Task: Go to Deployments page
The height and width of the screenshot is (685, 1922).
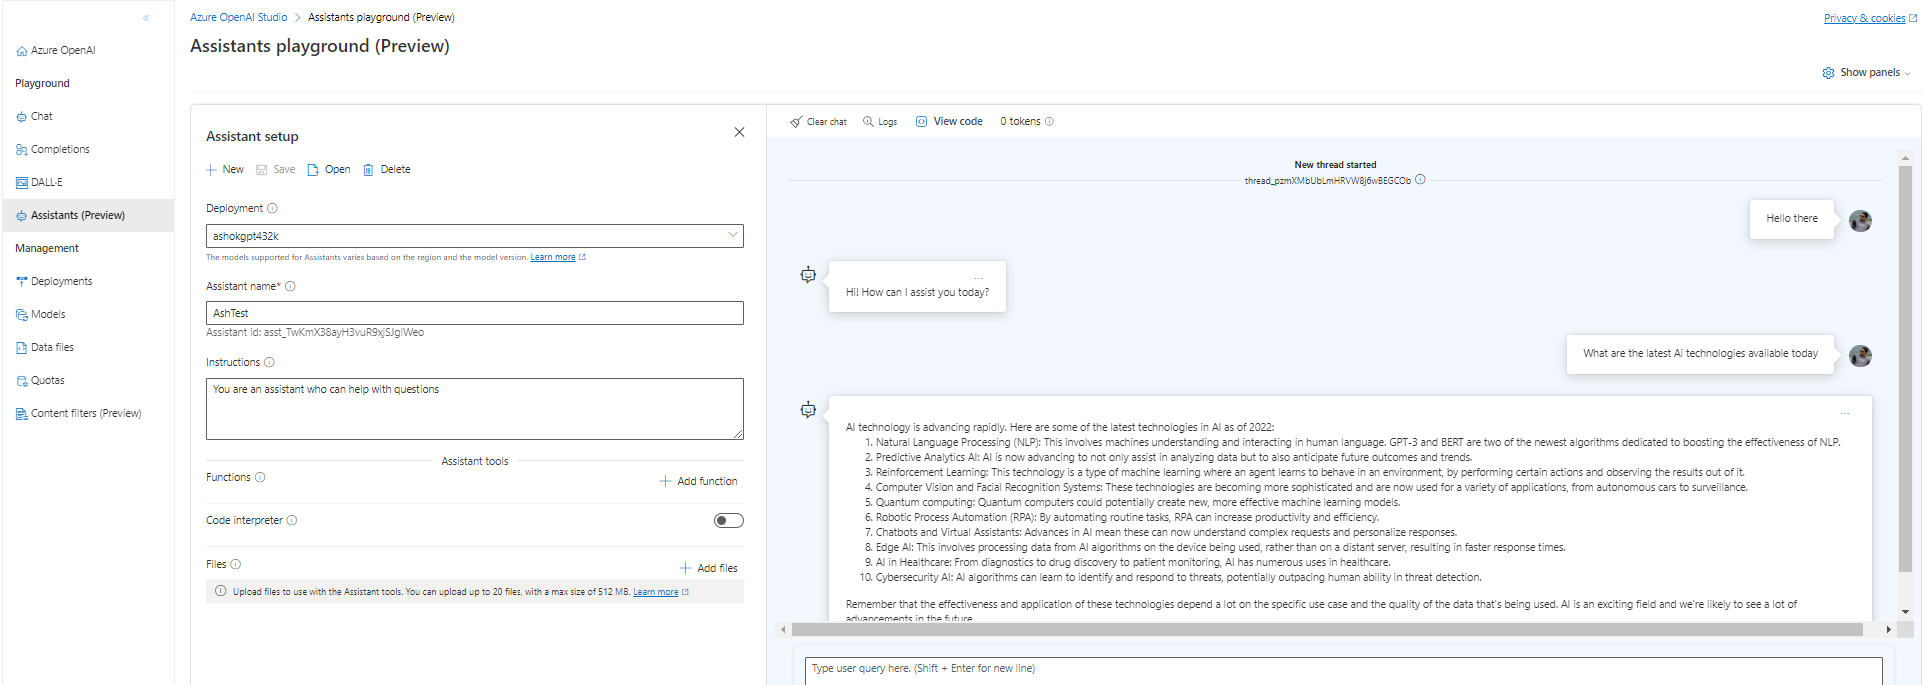Action: [54, 281]
